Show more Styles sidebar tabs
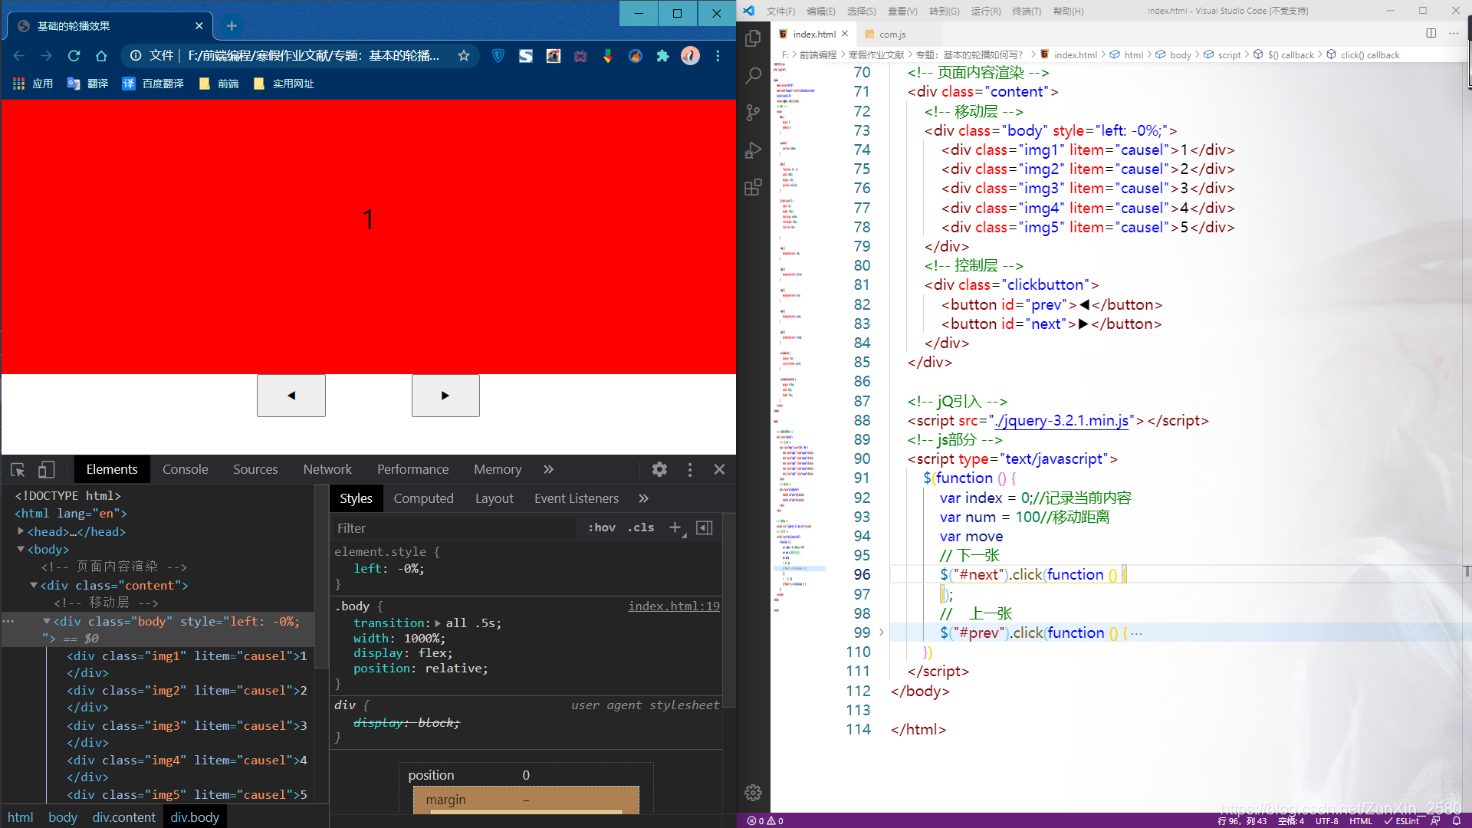1472x828 pixels. (x=643, y=498)
